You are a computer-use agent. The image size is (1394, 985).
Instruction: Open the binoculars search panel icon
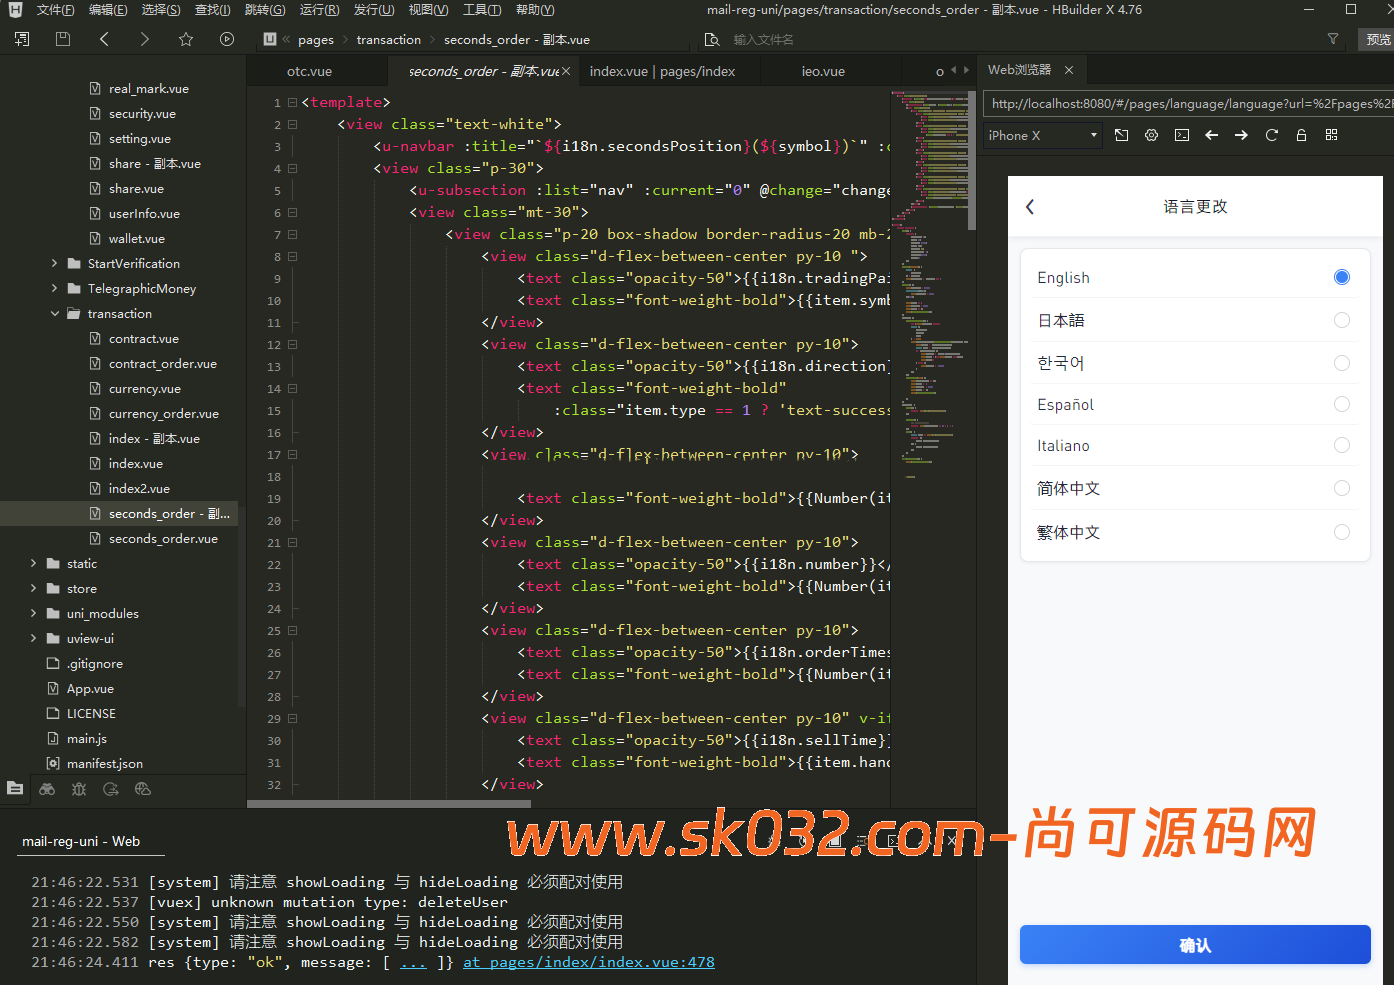(47, 789)
